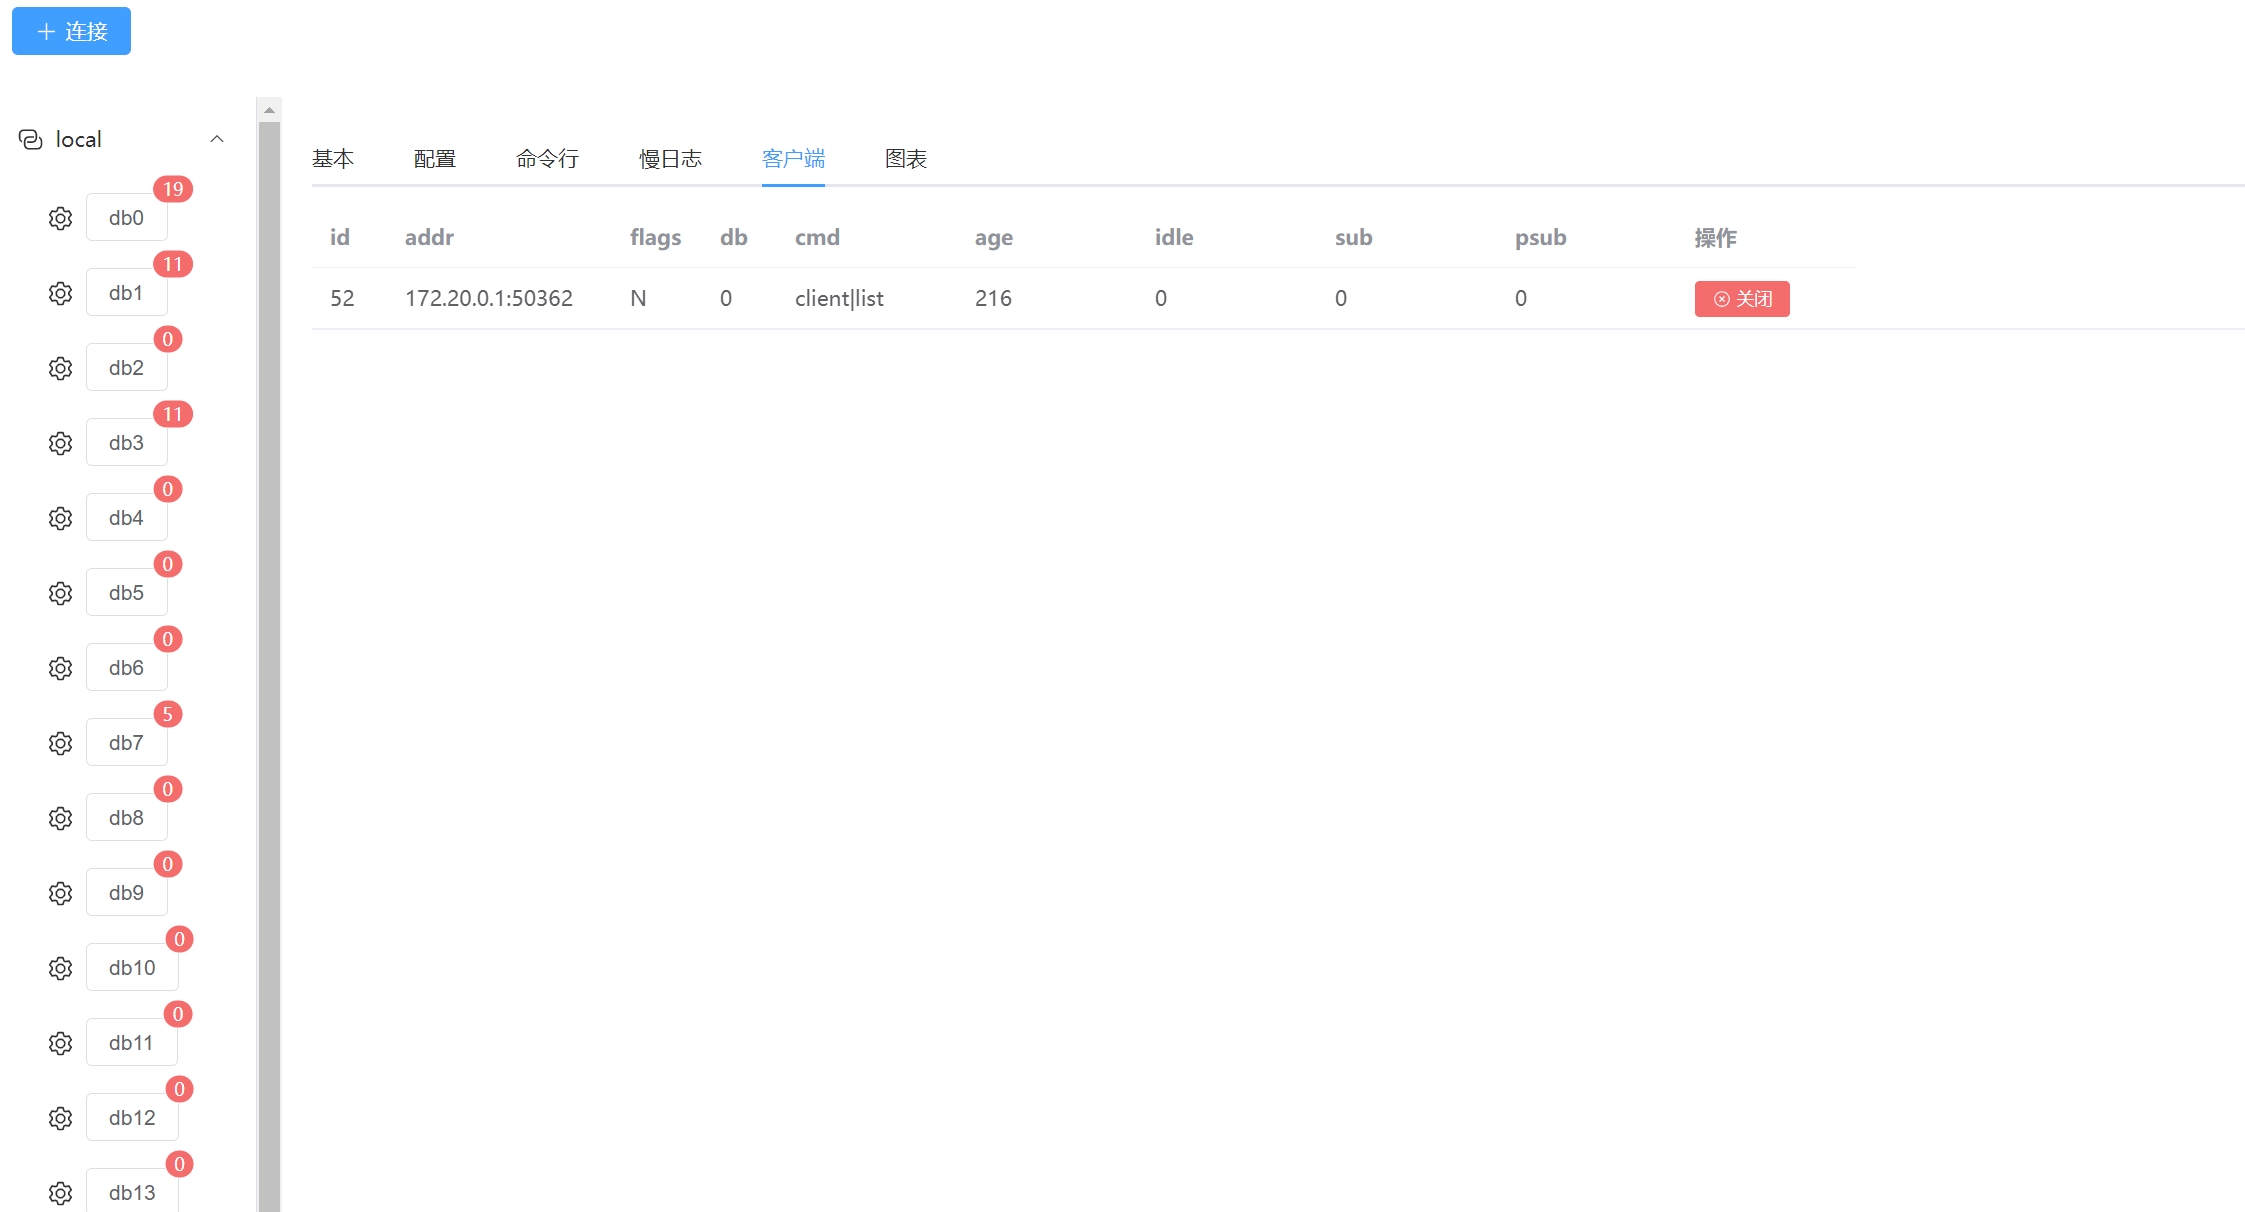The image size is (2245, 1212).
Task: Click the gear icon beside db7
Action: pyautogui.click(x=60, y=743)
